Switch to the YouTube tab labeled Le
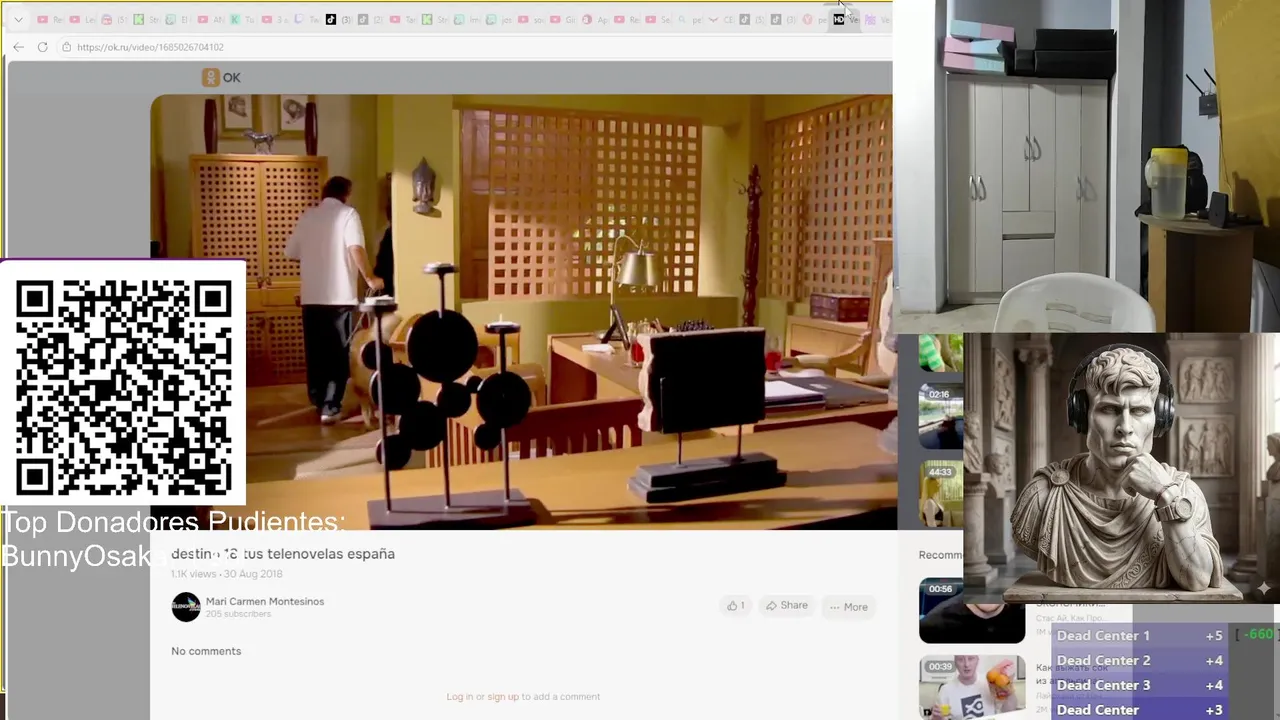Image resolution: width=1280 pixels, height=720 pixels. coord(82,19)
